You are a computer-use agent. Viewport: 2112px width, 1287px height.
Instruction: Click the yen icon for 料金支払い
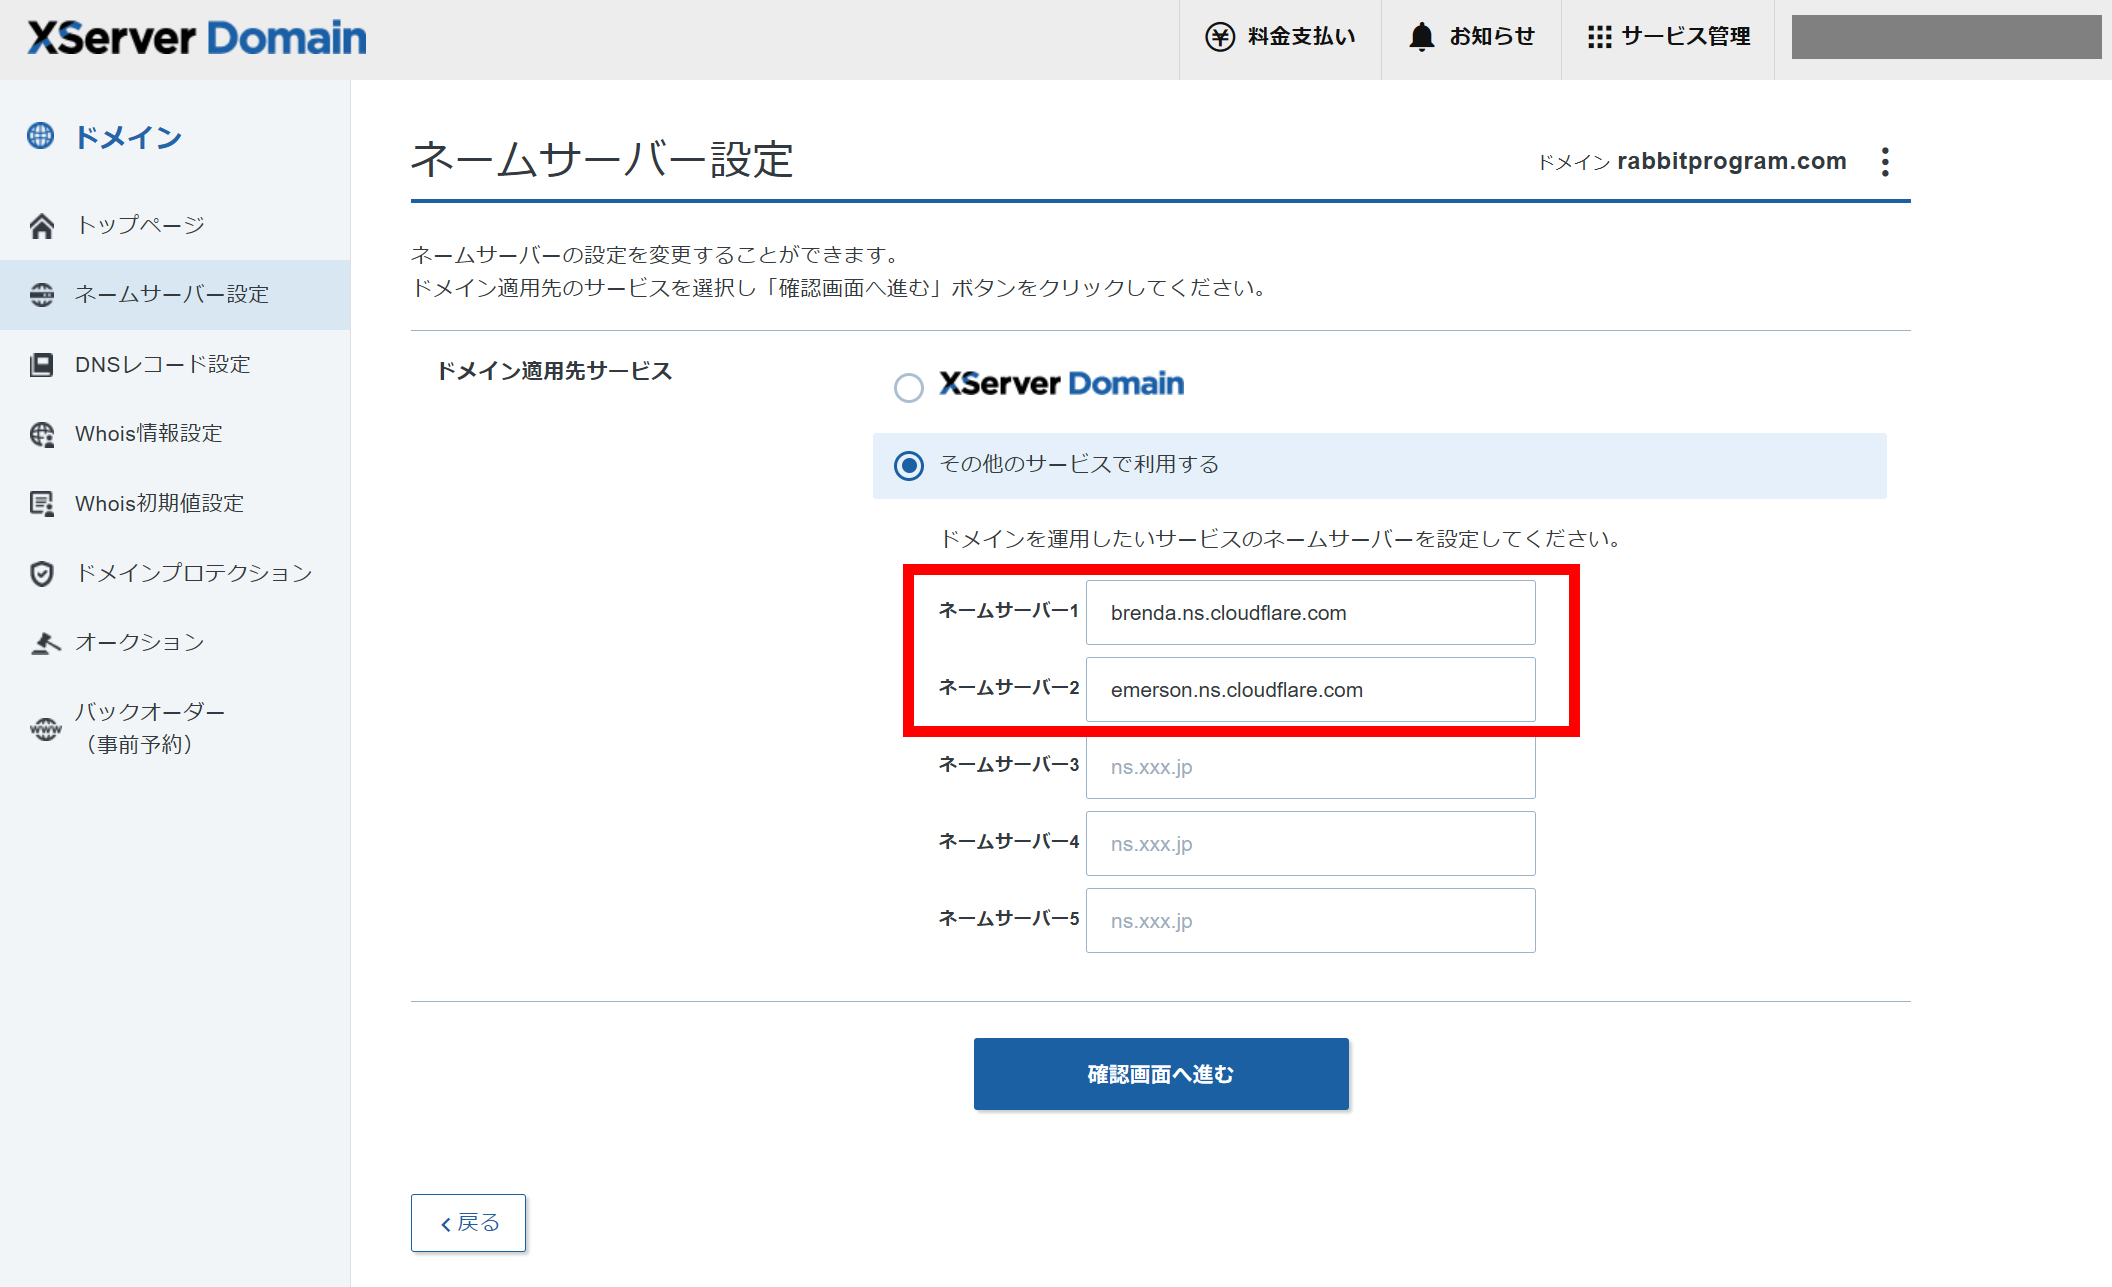pyautogui.click(x=1219, y=37)
